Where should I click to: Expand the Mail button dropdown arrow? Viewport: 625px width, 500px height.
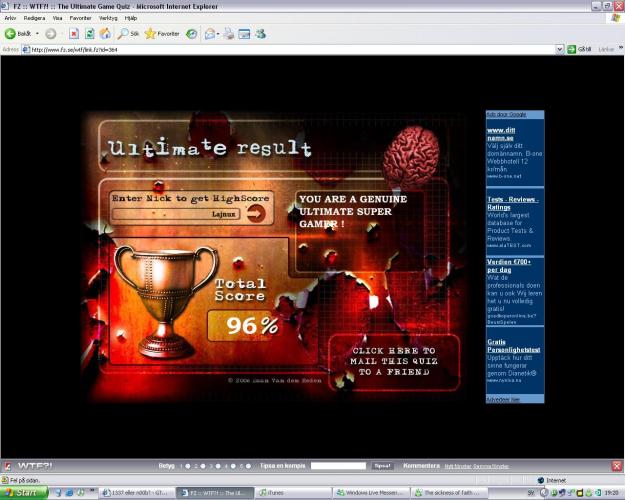coord(218,34)
